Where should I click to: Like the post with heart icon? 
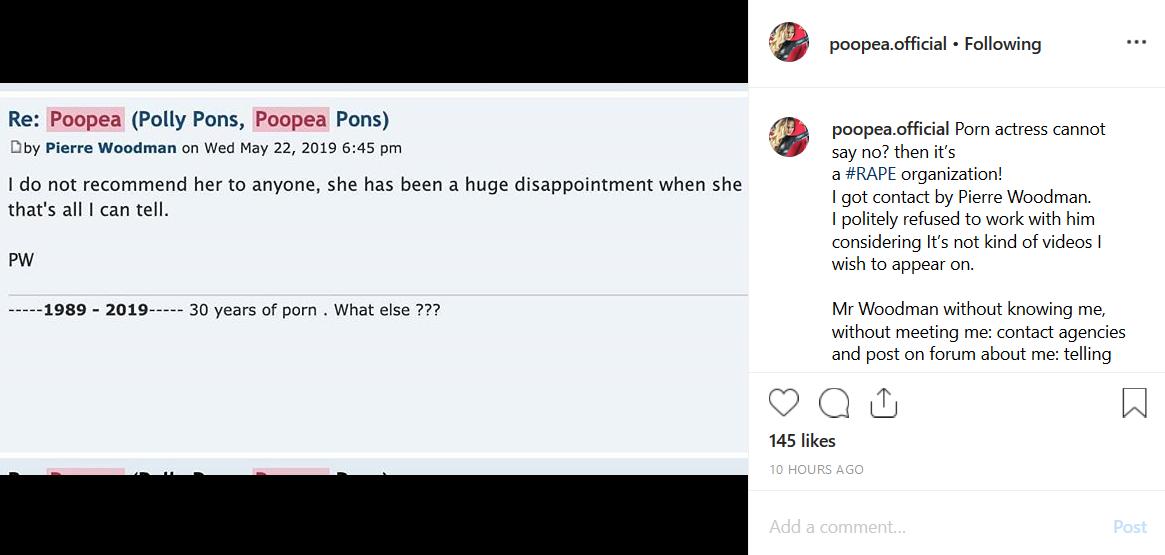pyautogui.click(x=784, y=402)
